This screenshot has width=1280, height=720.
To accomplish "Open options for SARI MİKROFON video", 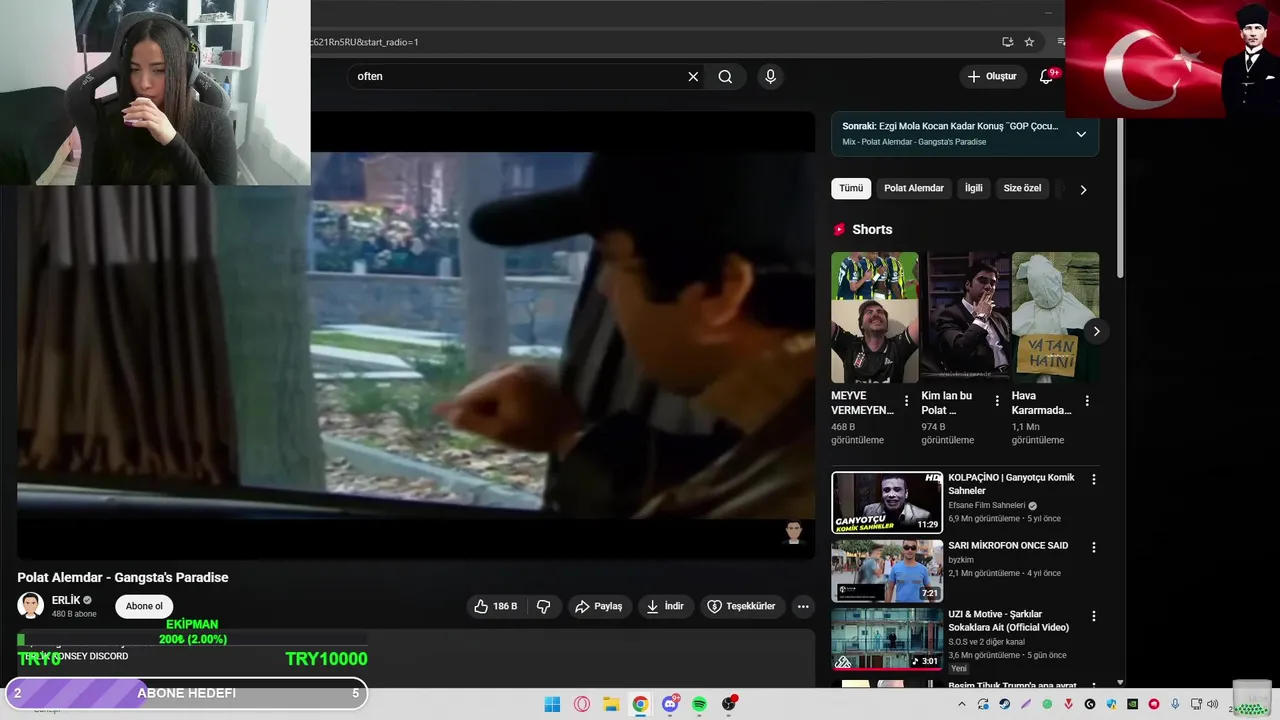I will (x=1093, y=548).
